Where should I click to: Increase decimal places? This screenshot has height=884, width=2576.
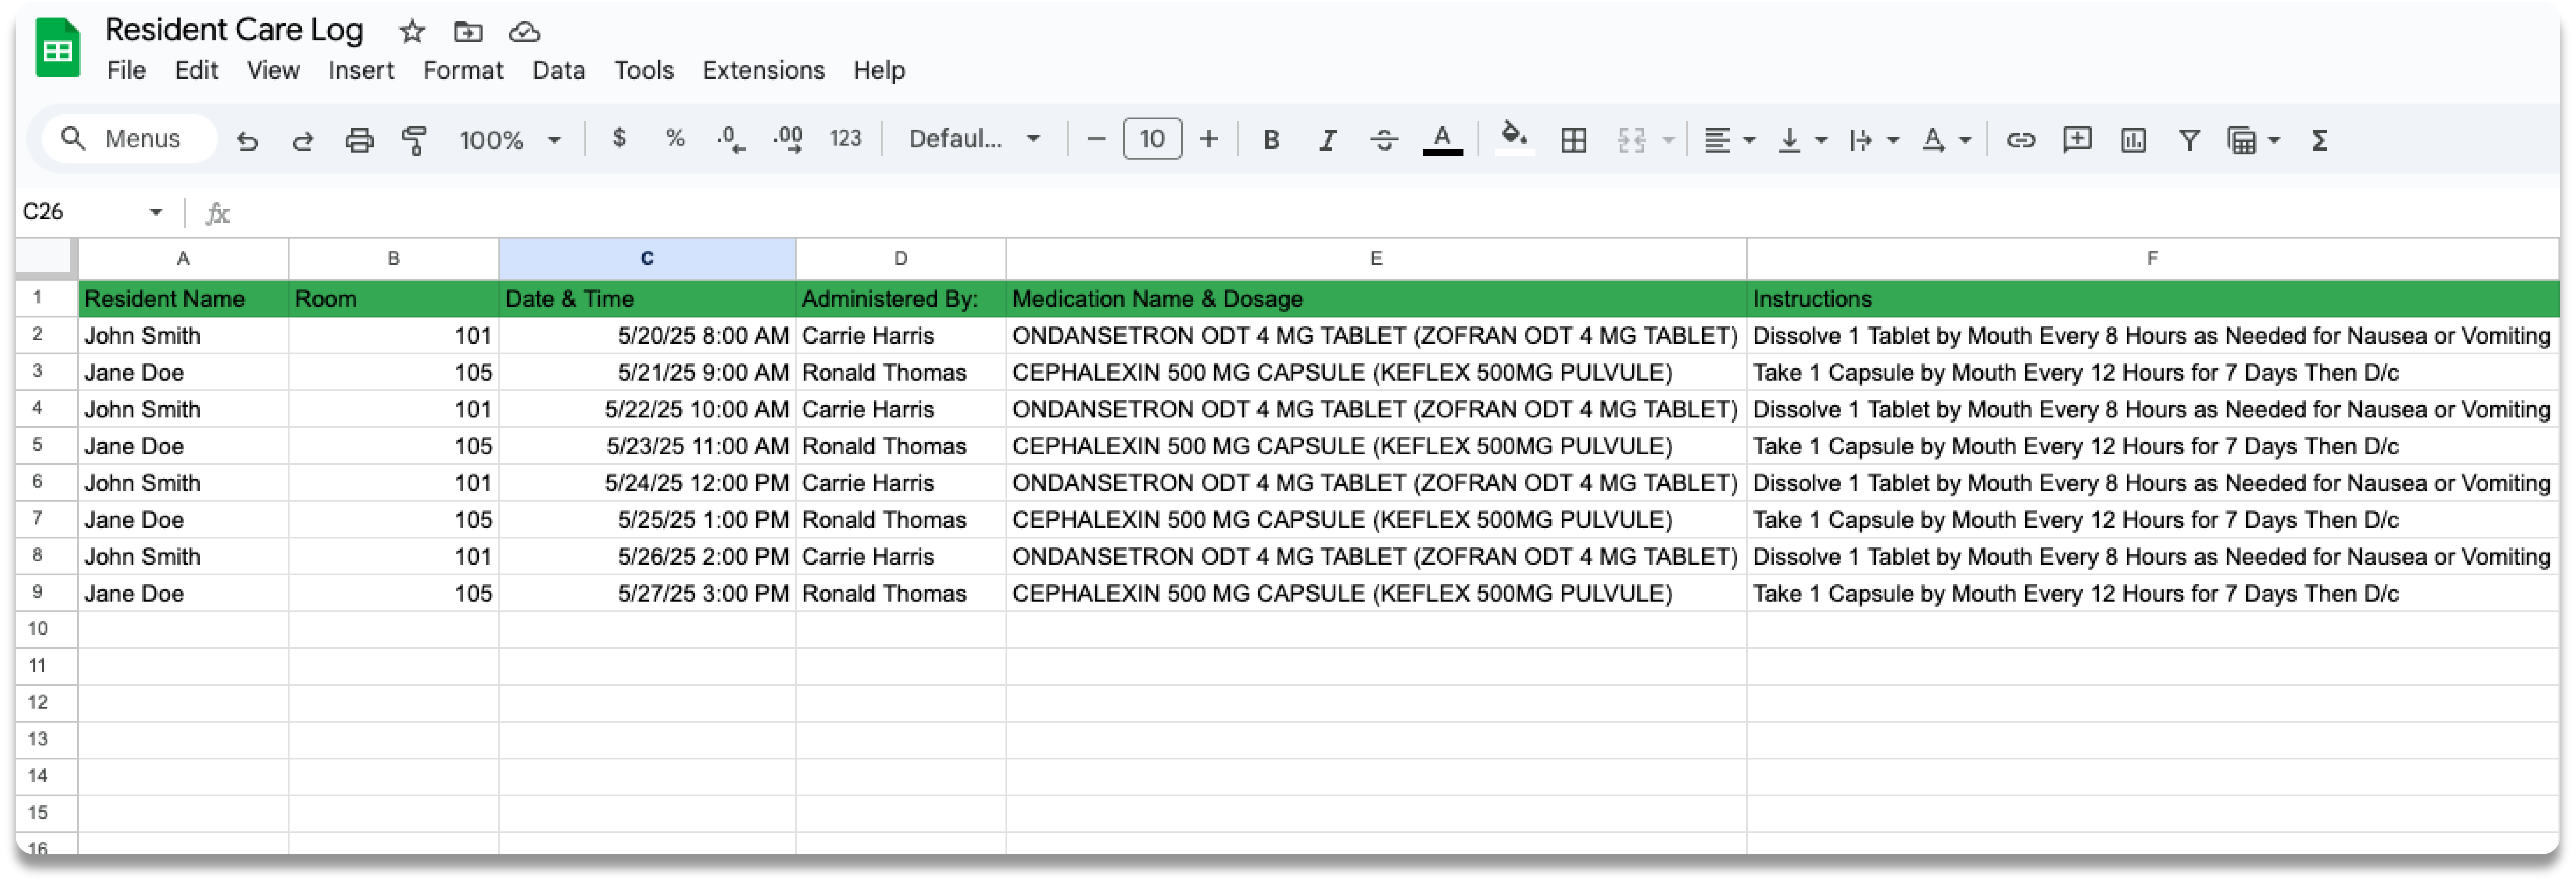pos(788,139)
